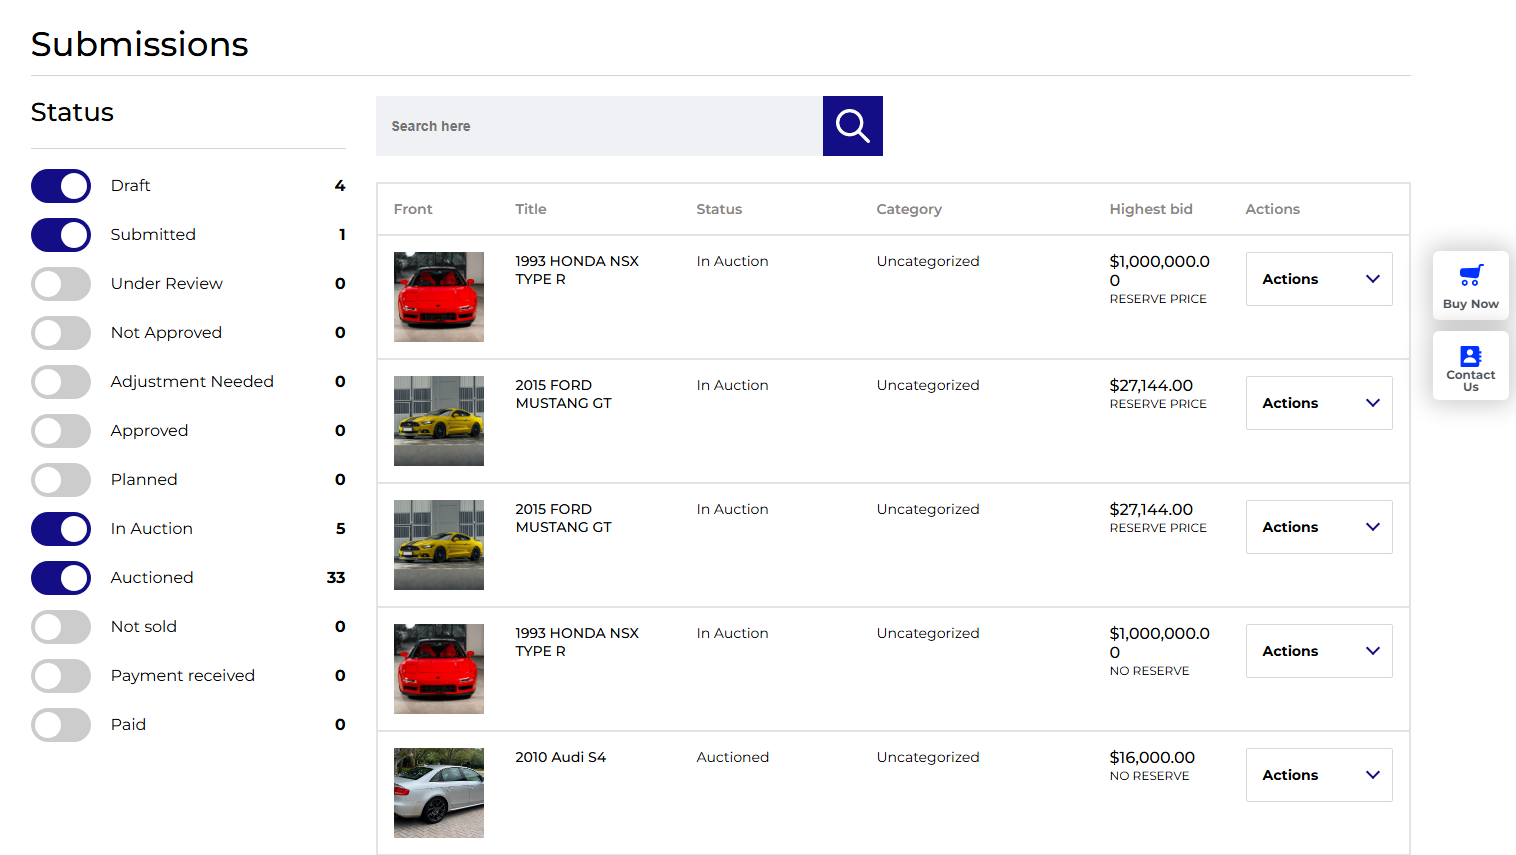The height and width of the screenshot is (855, 1516).
Task: Click the Auctioned count 33
Action: pos(336,578)
